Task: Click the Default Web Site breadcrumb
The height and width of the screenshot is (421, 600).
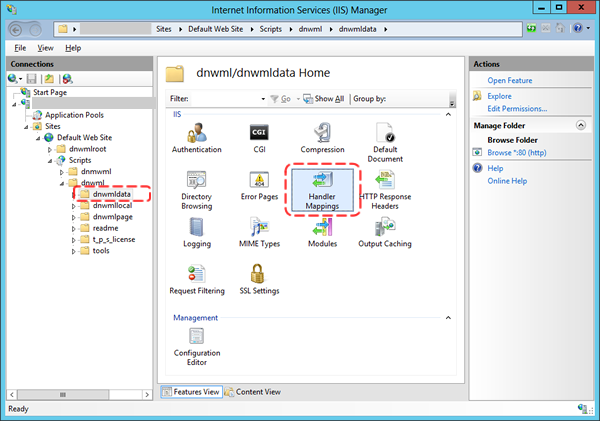Action: [x=215, y=29]
